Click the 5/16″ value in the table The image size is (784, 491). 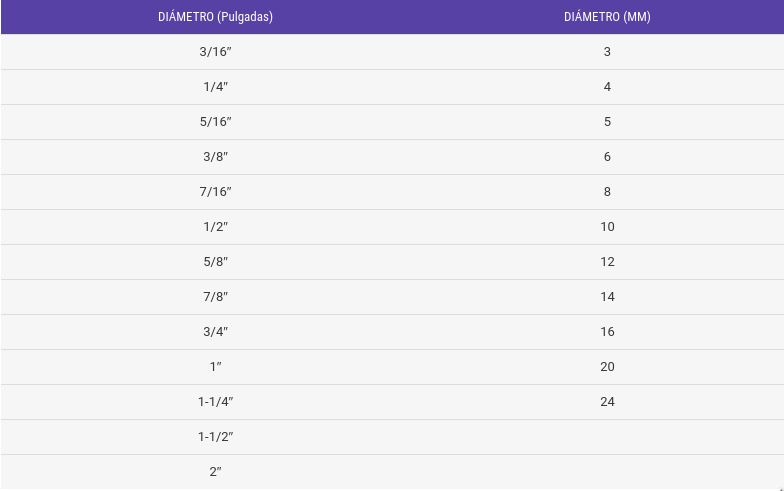pyautogui.click(x=215, y=122)
